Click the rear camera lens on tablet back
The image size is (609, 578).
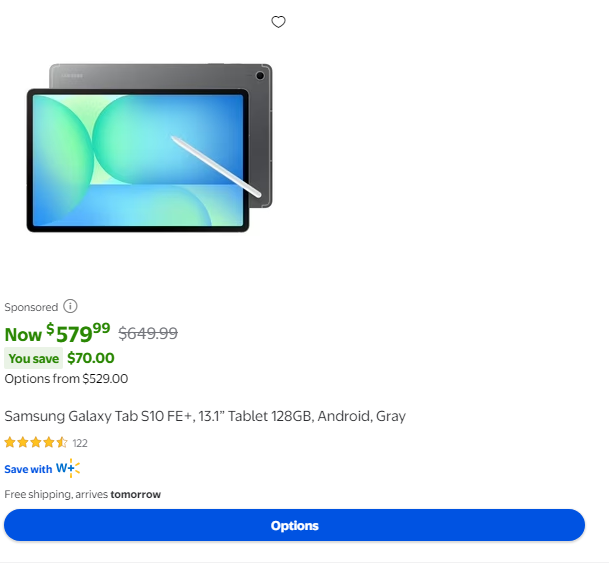[260, 76]
